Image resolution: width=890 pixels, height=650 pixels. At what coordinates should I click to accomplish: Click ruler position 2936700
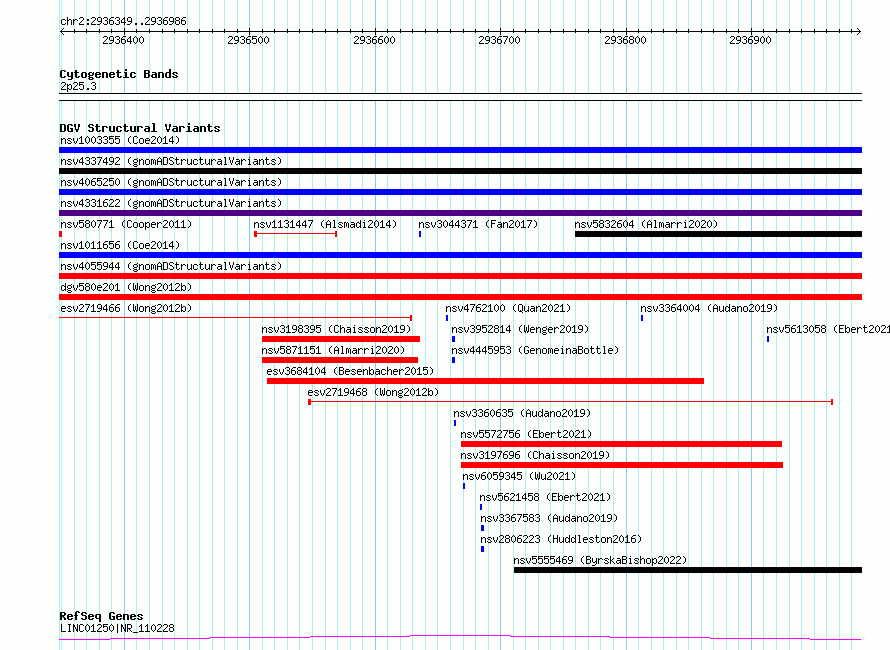point(499,40)
